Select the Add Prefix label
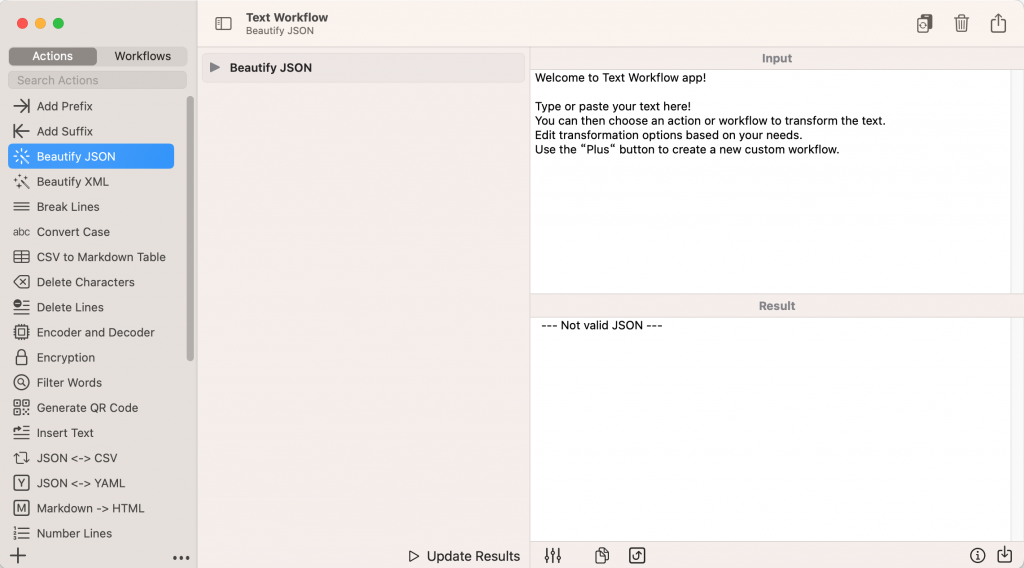The width and height of the screenshot is (1024, 568). click(65, 106)
